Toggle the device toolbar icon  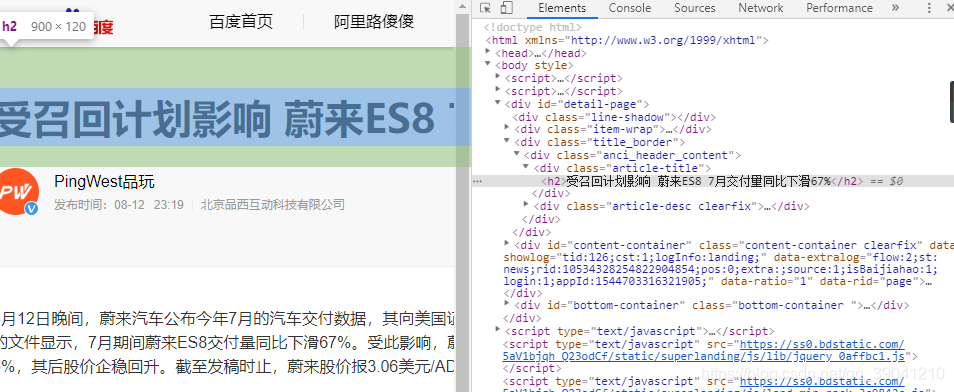click(x=506, y=8)
